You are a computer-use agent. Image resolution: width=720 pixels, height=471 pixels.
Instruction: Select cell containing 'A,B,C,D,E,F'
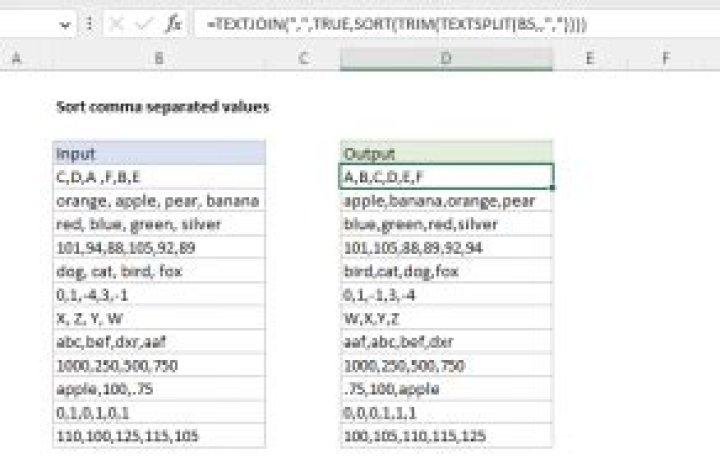pos(446,177)
